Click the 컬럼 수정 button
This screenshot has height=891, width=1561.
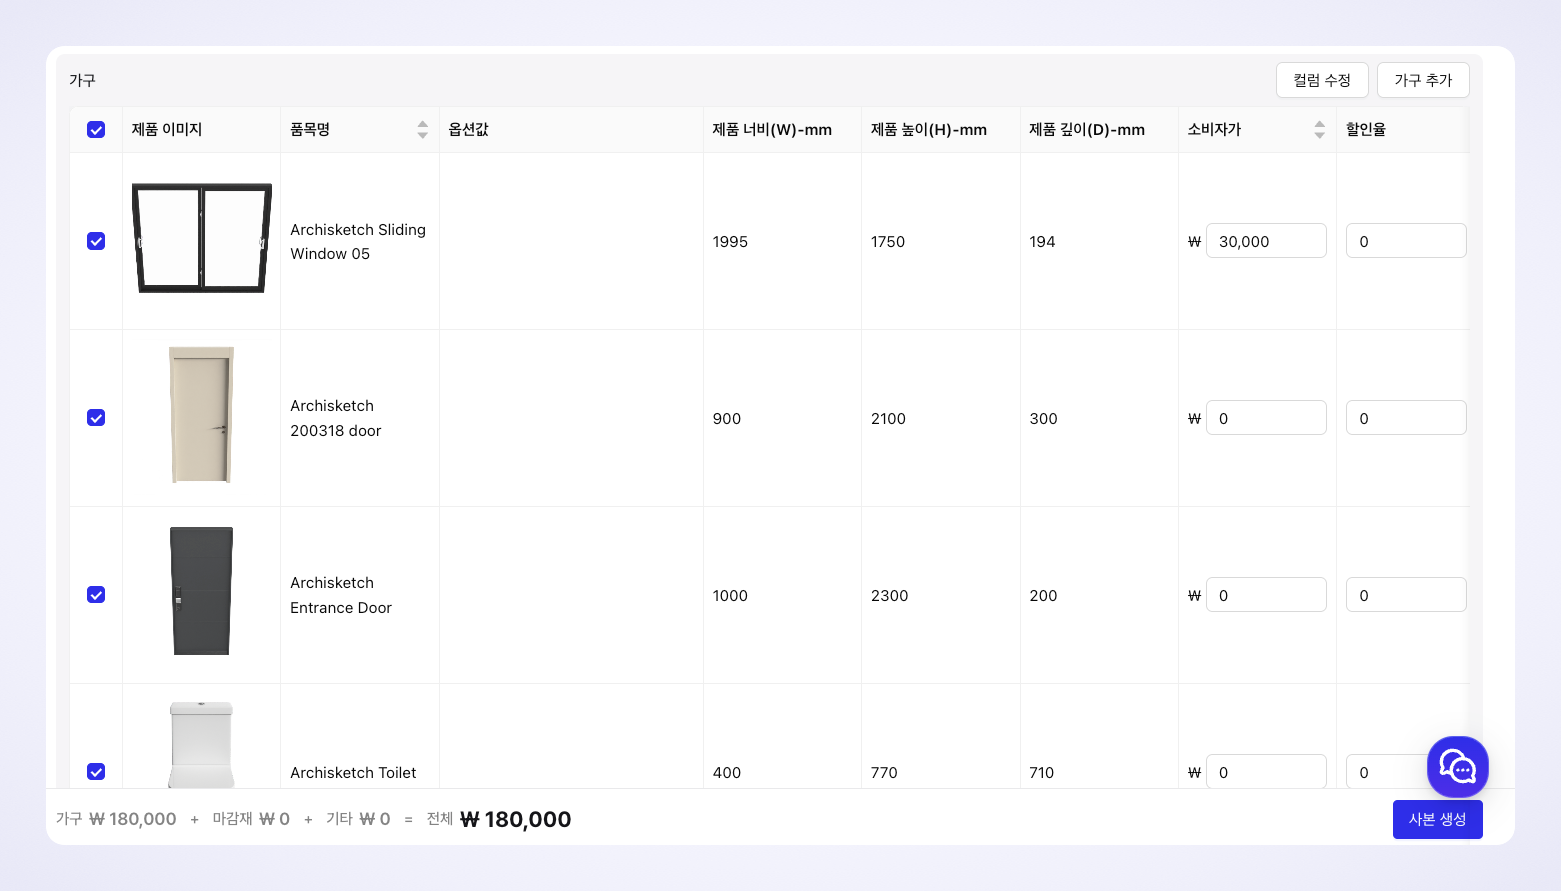tap(1321, 80)
